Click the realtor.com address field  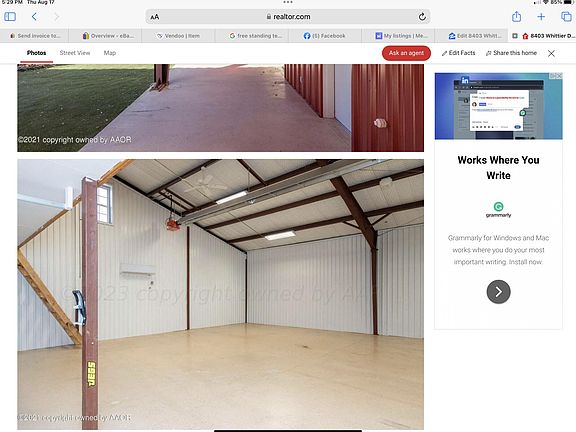288,17
